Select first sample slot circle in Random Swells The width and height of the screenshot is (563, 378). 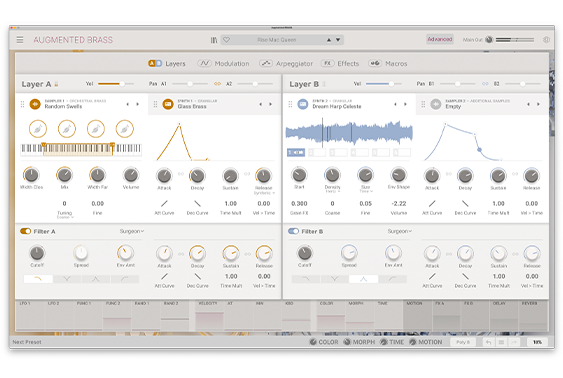pos(38,129)
